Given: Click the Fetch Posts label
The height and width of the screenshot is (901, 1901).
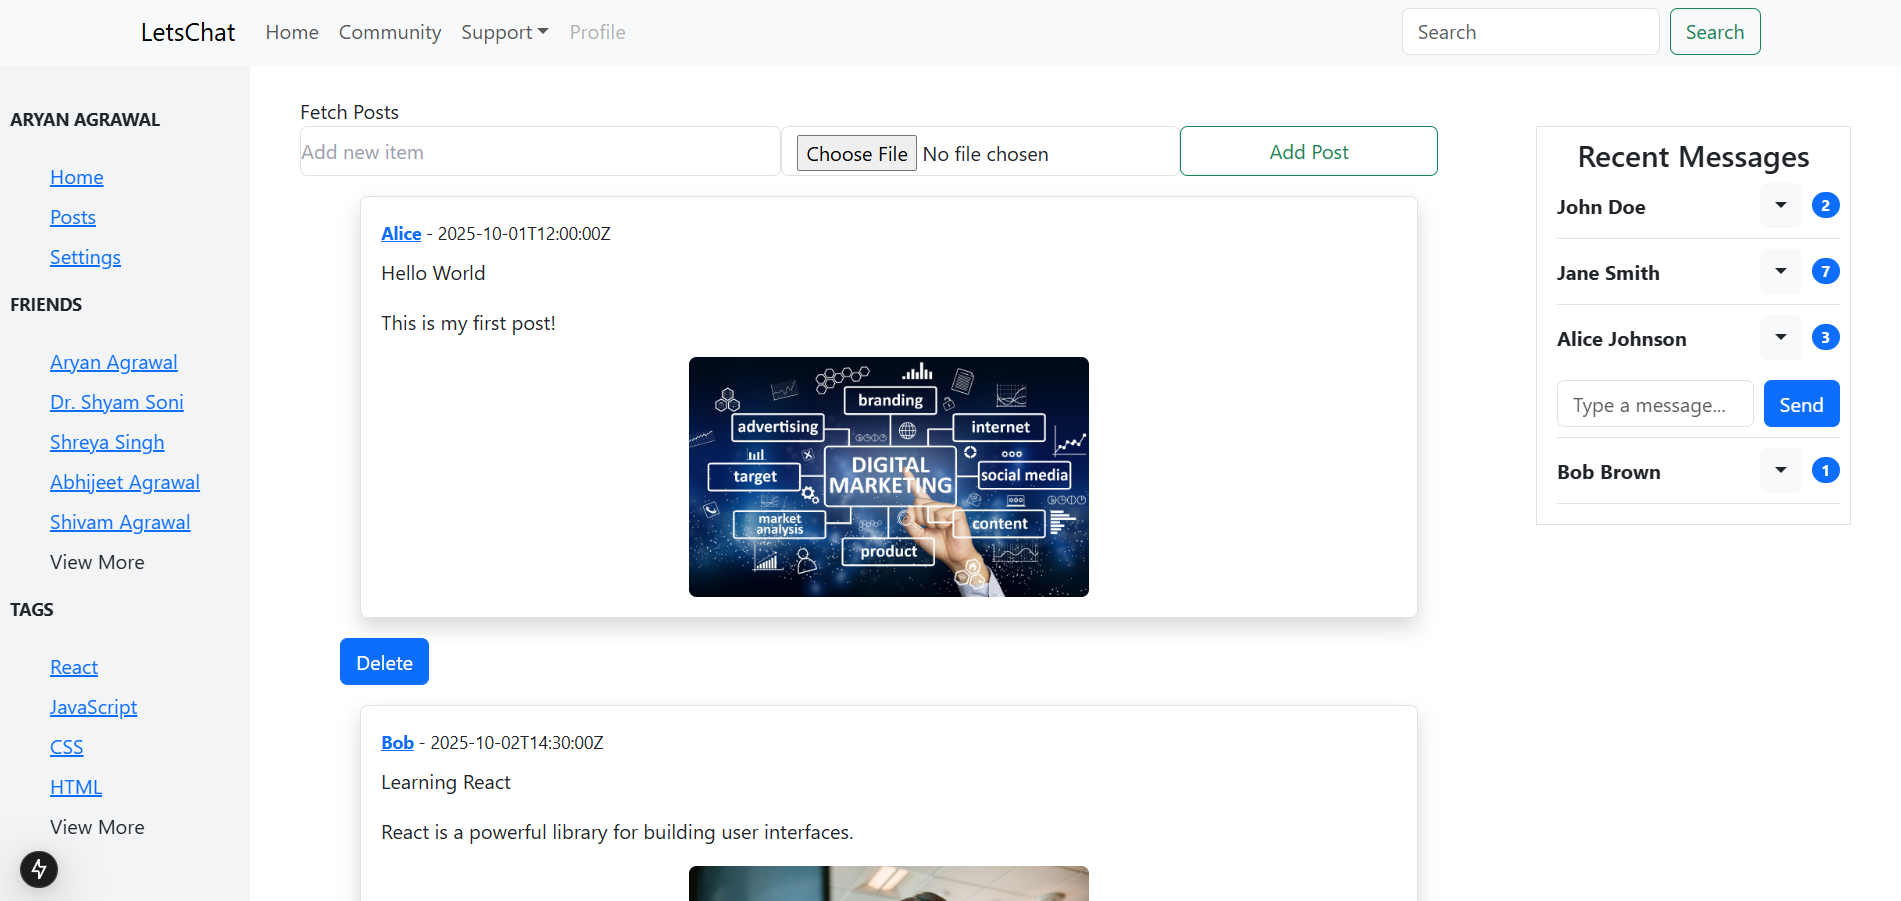Looking at the screenshot, I should (x=349, y=112).
